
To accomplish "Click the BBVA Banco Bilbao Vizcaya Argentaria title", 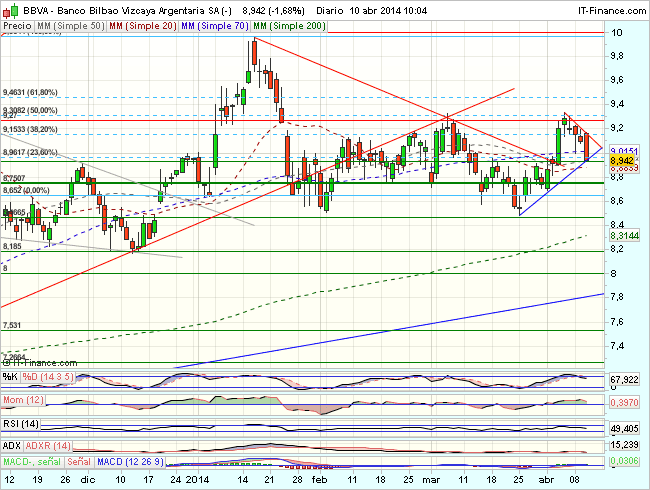I will pyautogui.click(x=127, y=11).
